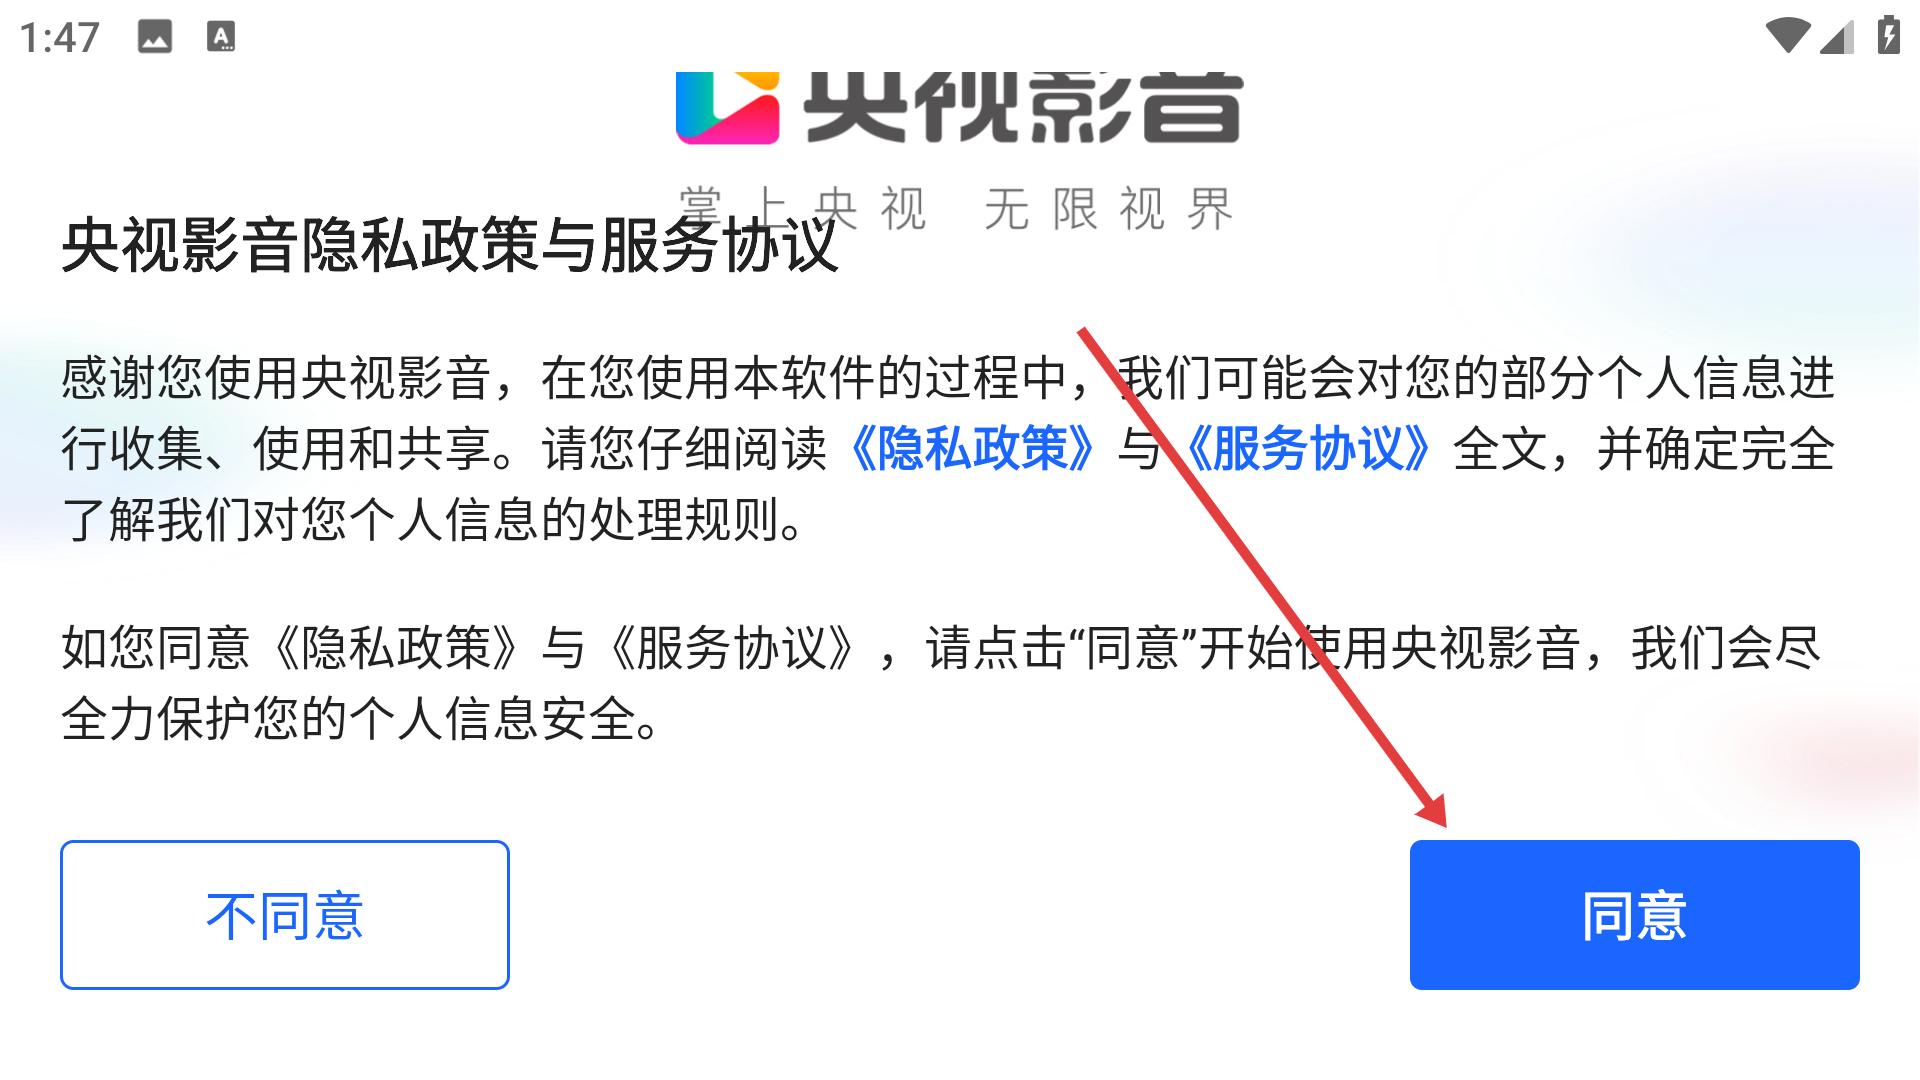
Task: Tap the keyboard A notification icon
Action: pyautogui.click(x=221, y=37)
